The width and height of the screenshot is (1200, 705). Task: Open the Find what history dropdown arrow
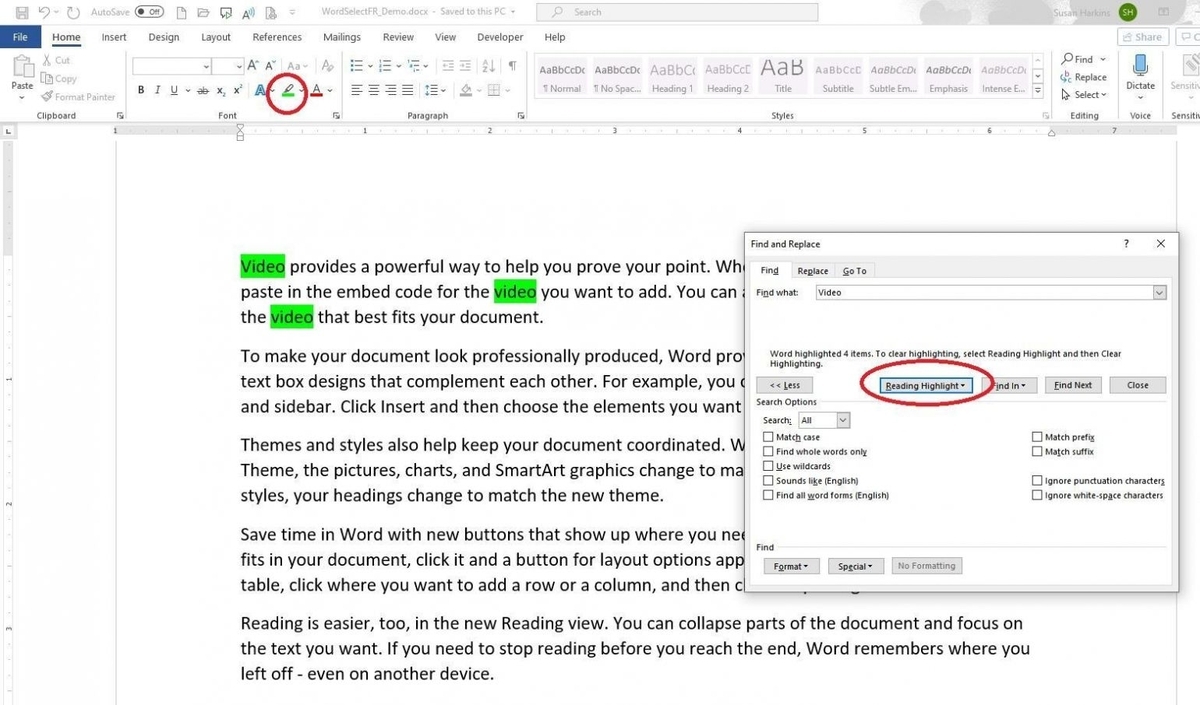[1159, 293]
